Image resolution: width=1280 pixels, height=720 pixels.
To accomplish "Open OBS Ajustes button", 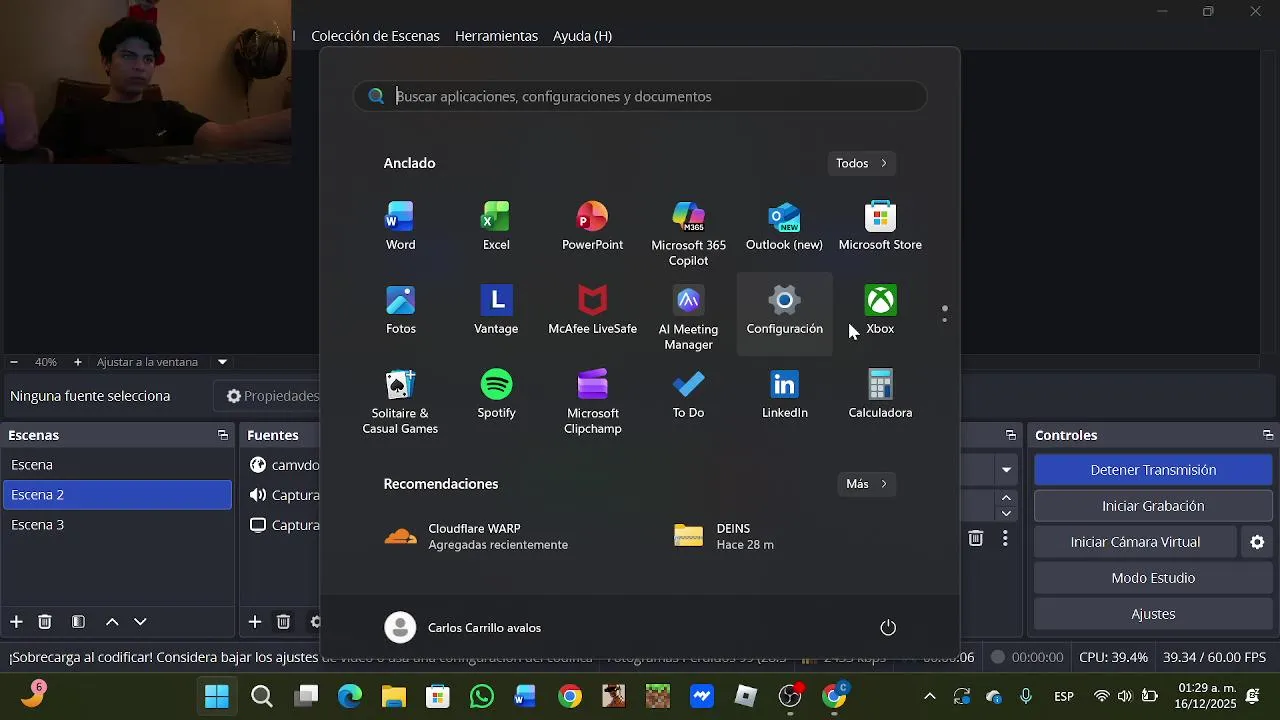I will tap(1153, 614).
